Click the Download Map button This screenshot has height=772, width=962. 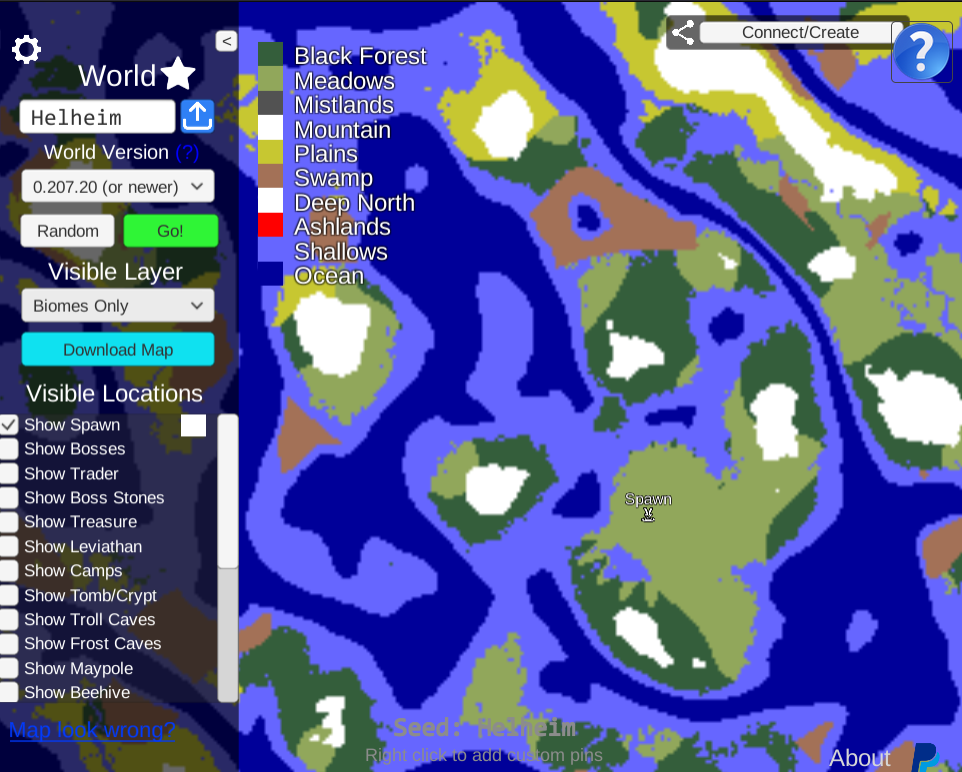(118, 349)
